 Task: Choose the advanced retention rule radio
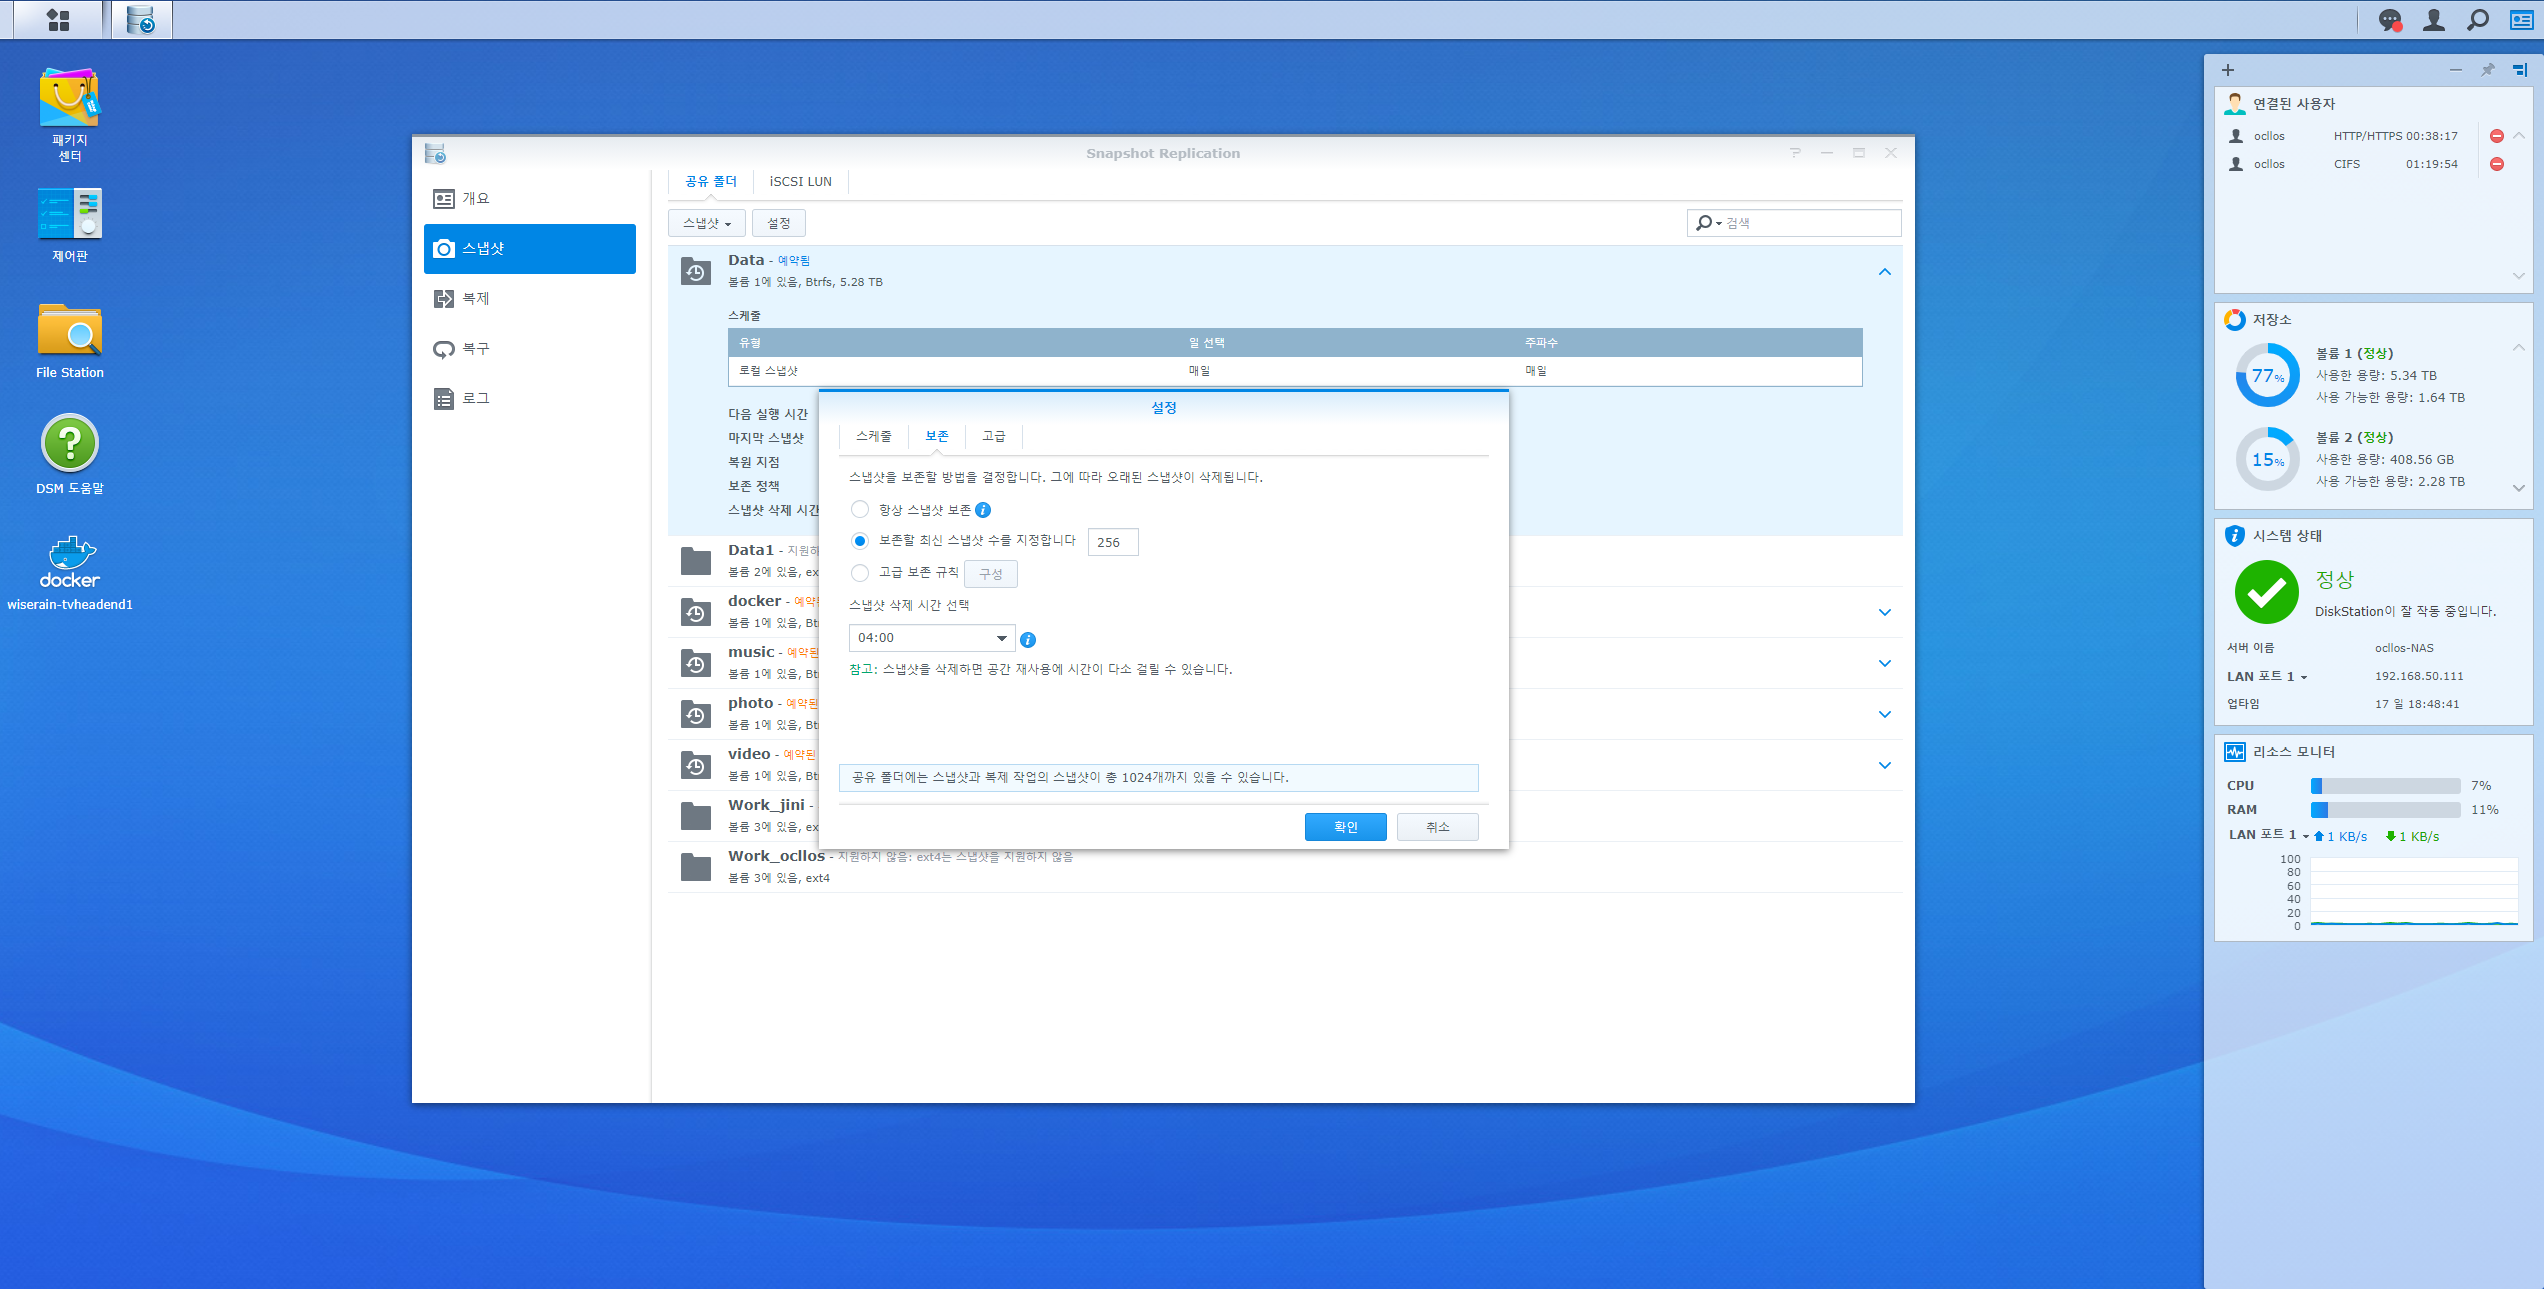pyautogui.click(x=859, y=573)
